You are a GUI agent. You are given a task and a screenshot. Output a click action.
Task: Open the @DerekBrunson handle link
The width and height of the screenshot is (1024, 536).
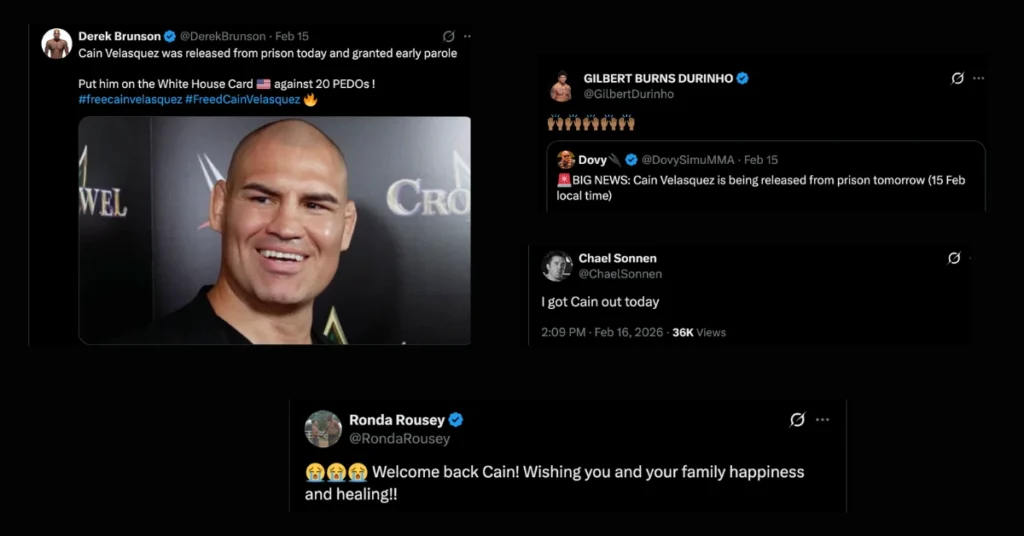point(223,37)
